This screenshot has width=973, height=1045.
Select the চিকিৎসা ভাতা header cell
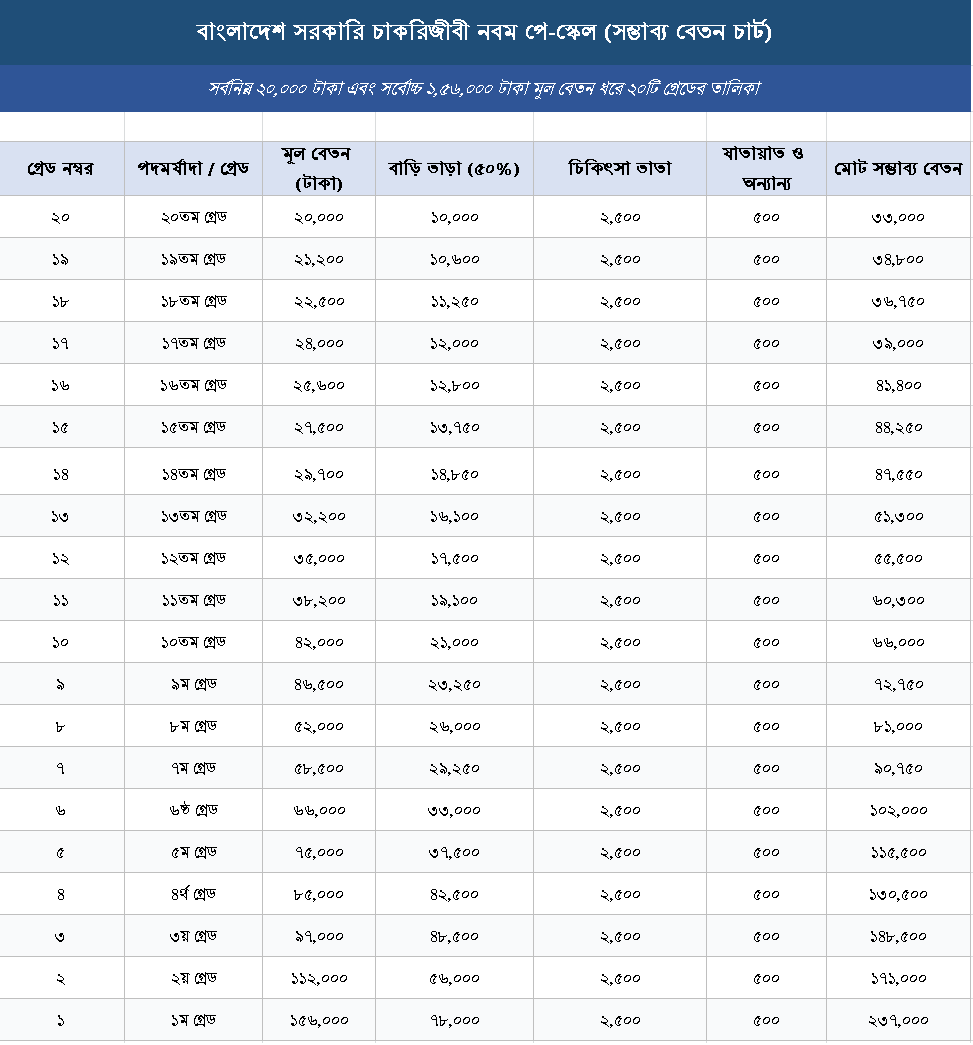[620, 169]
